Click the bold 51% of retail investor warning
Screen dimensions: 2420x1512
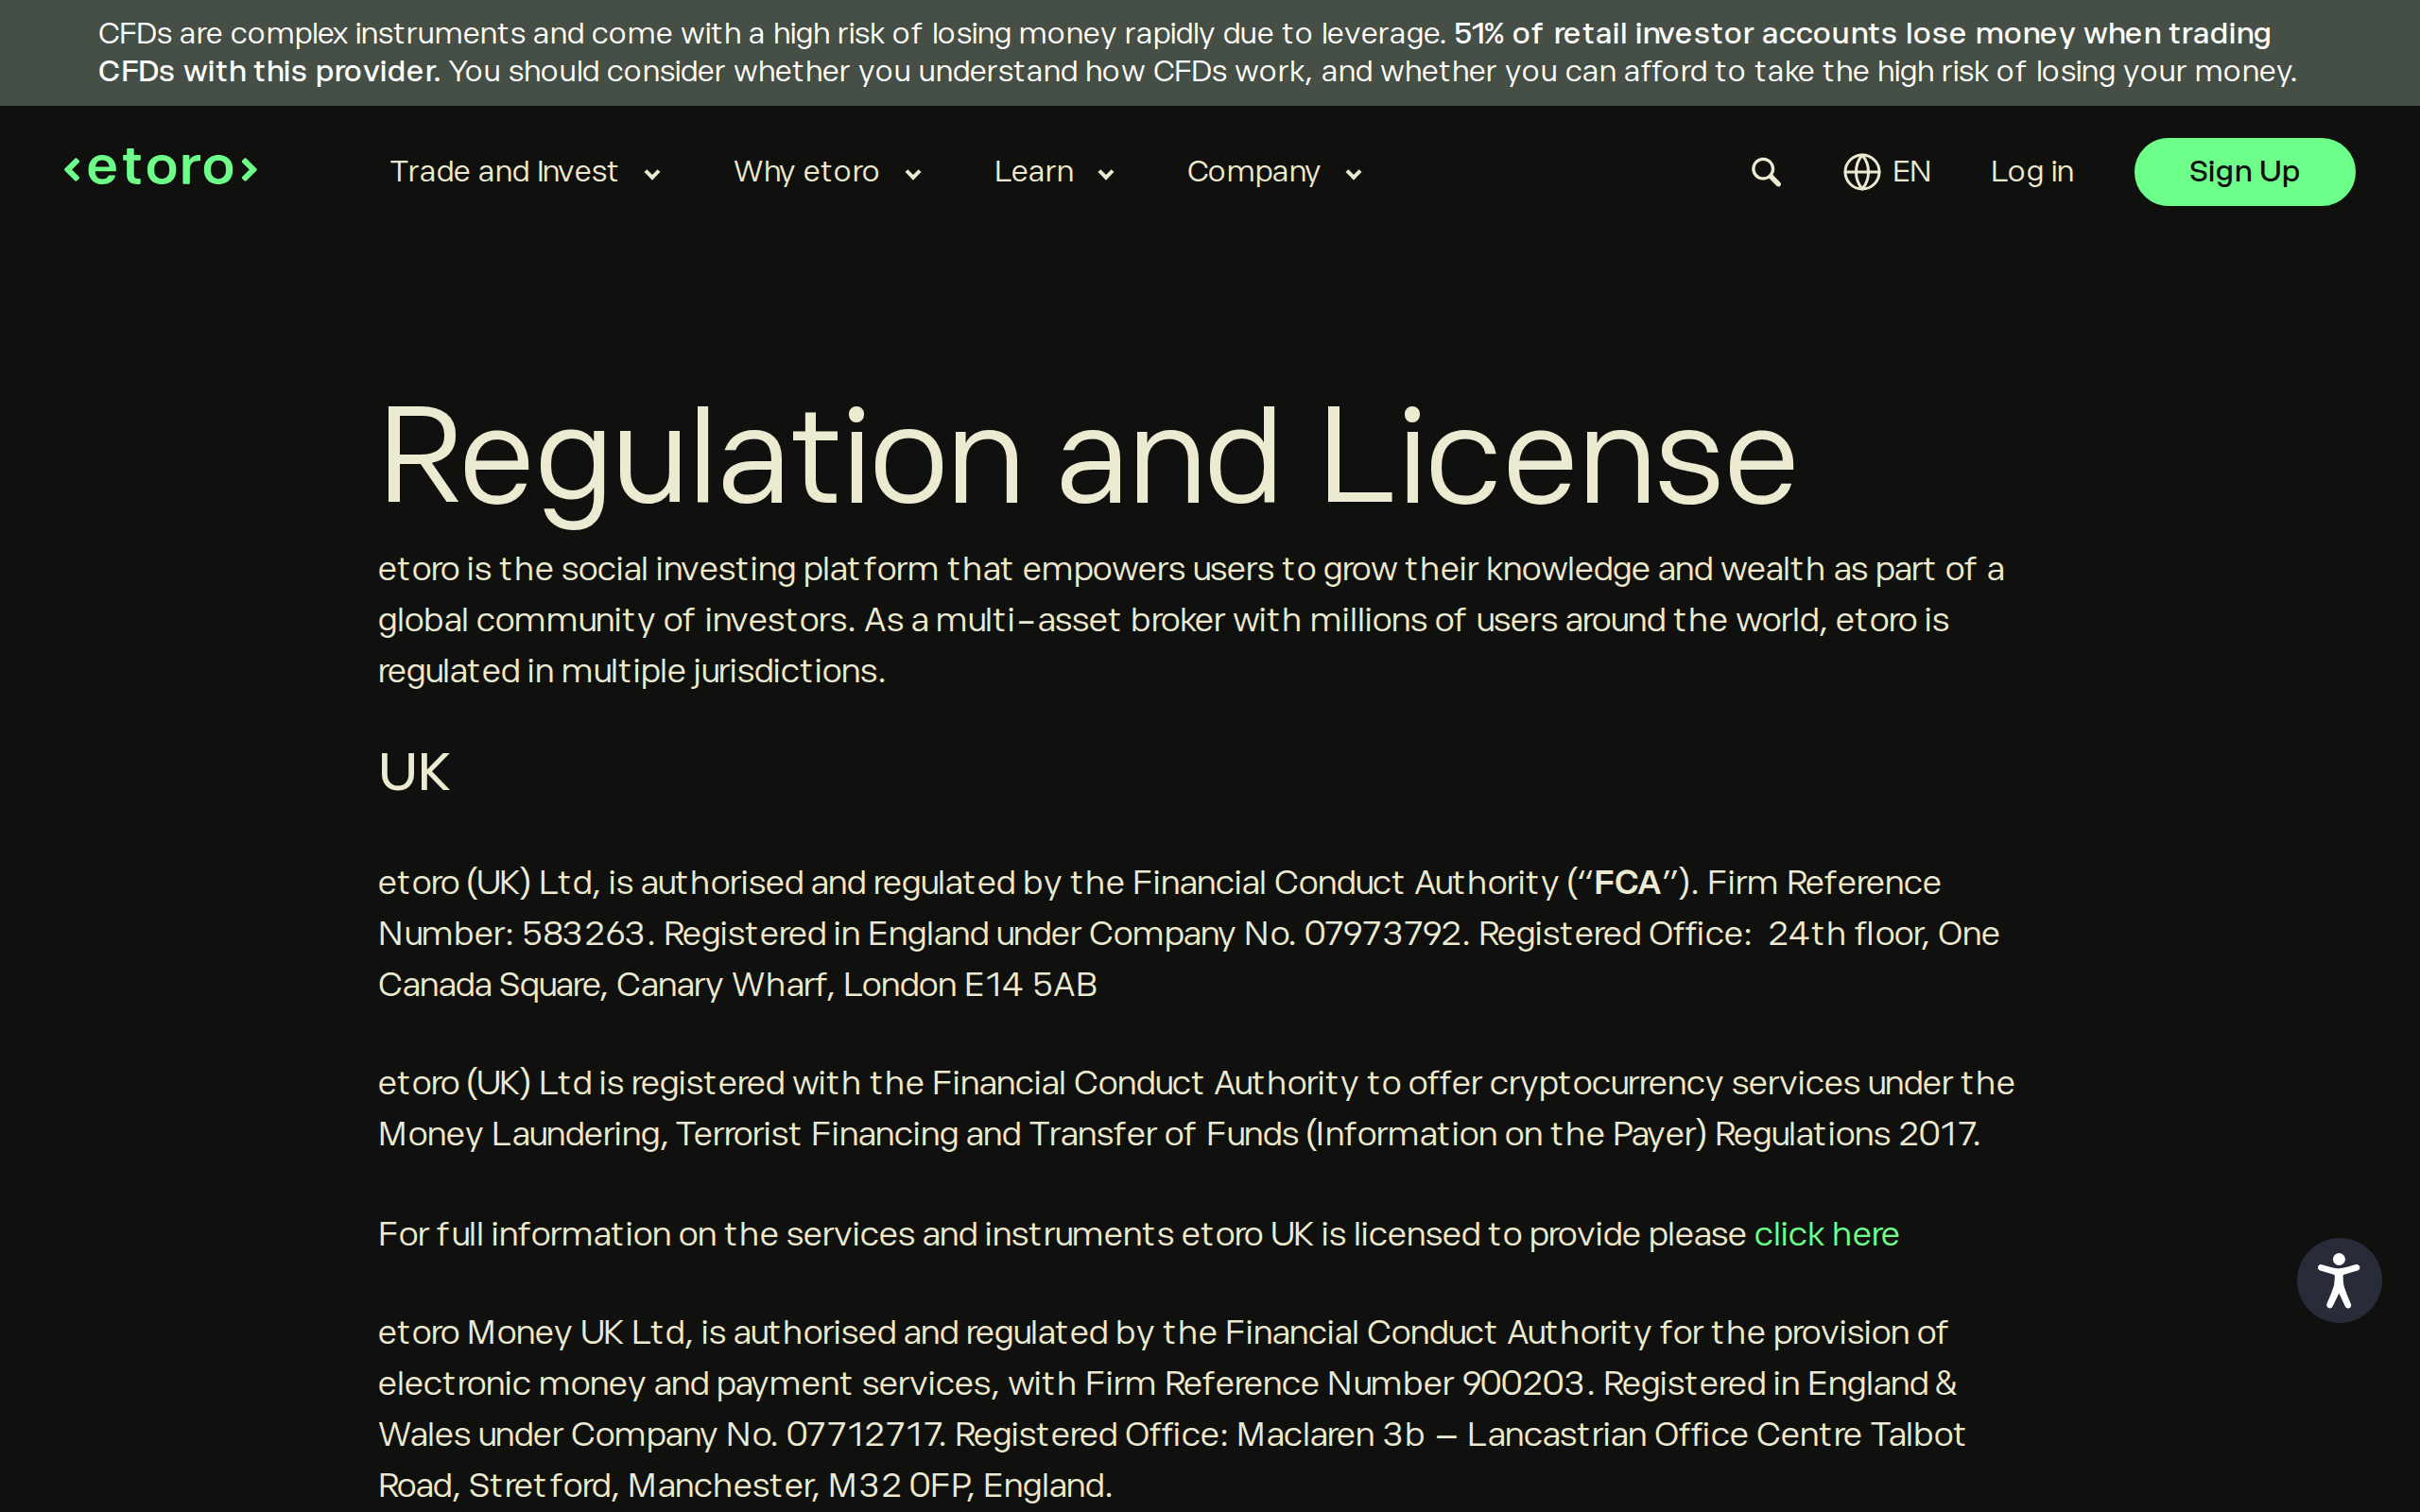[x=1184, y=52]
